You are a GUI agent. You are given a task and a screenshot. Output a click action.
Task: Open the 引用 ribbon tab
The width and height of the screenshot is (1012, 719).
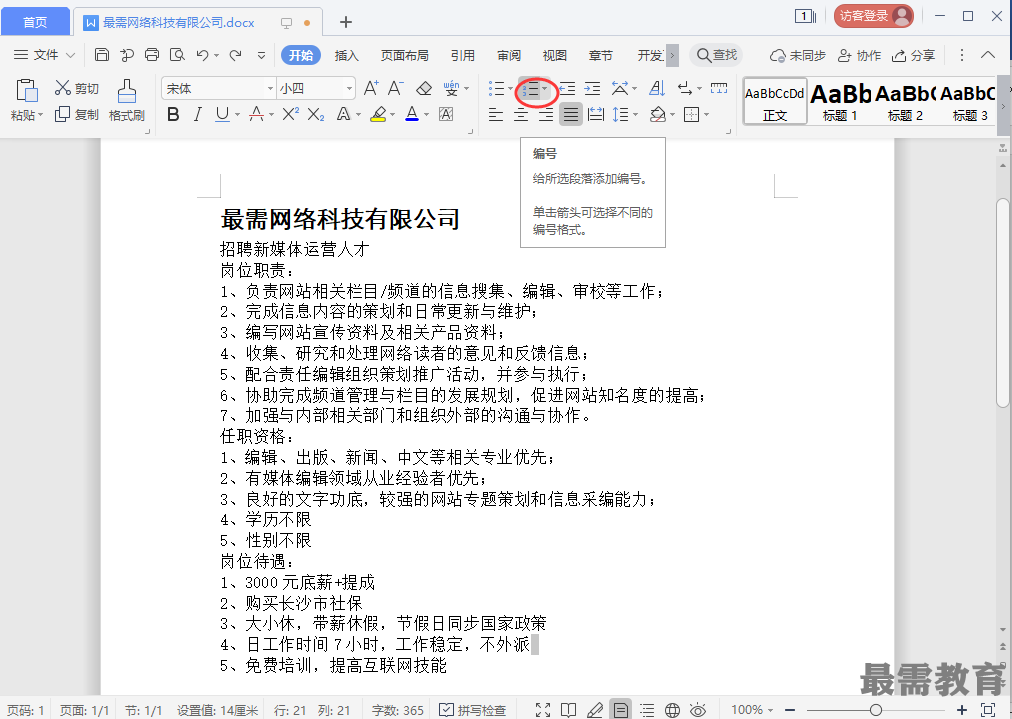(463, 56)
